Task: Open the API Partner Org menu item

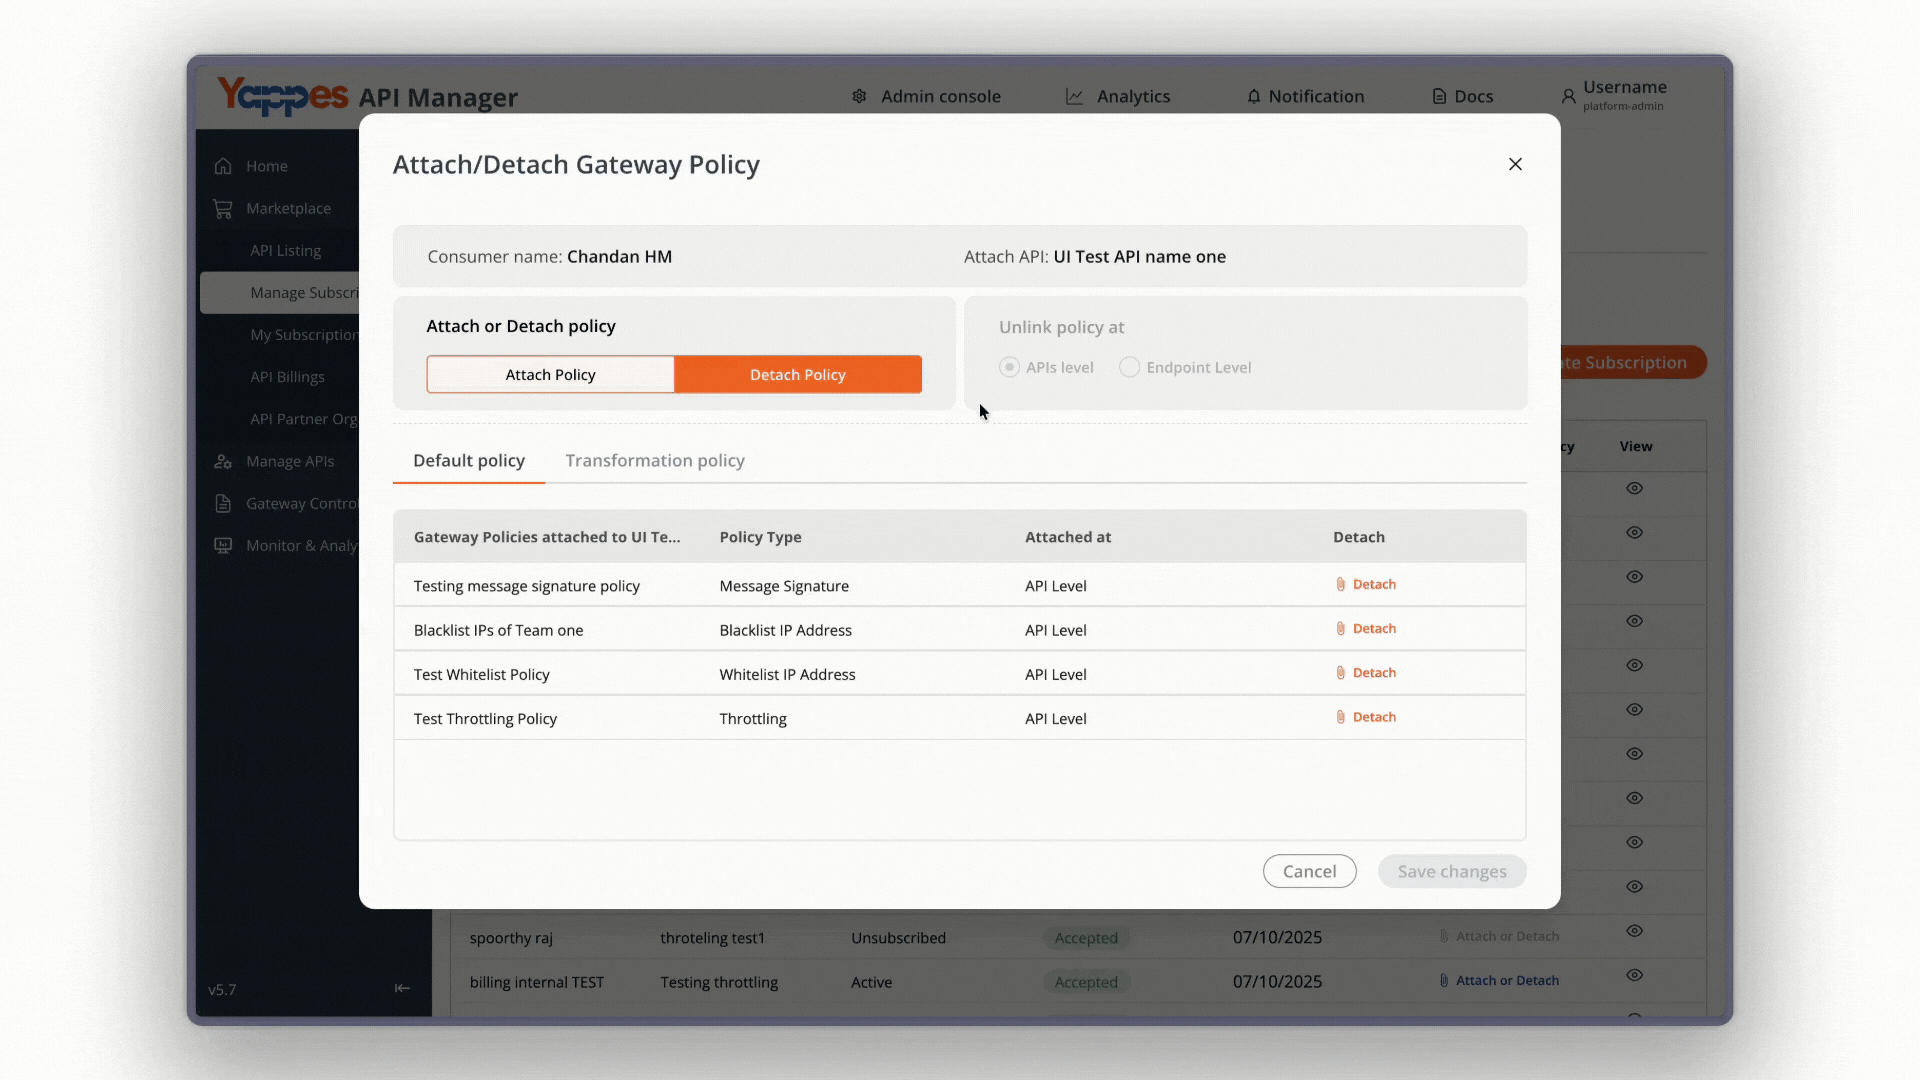Action: [304, 418]
